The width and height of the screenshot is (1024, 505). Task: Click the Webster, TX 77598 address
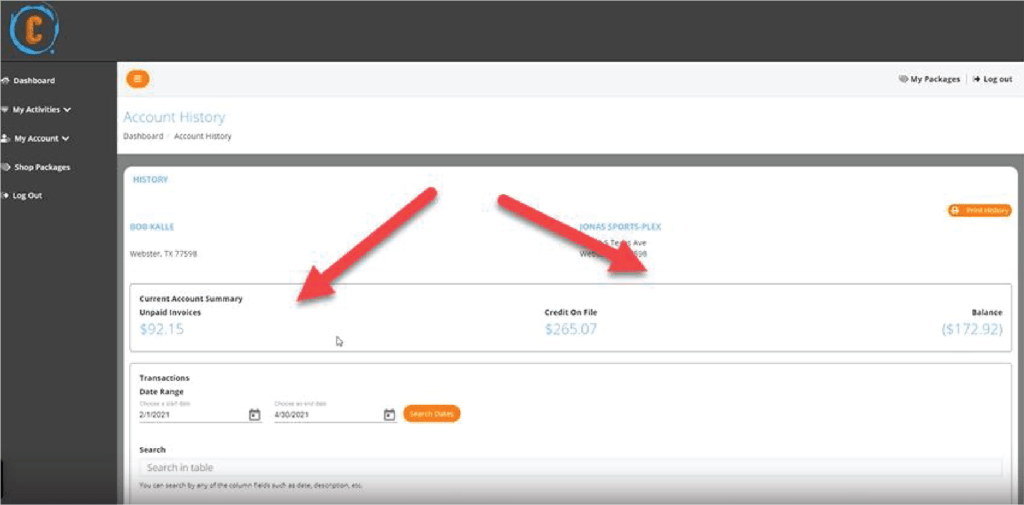[x=163, y=253]
